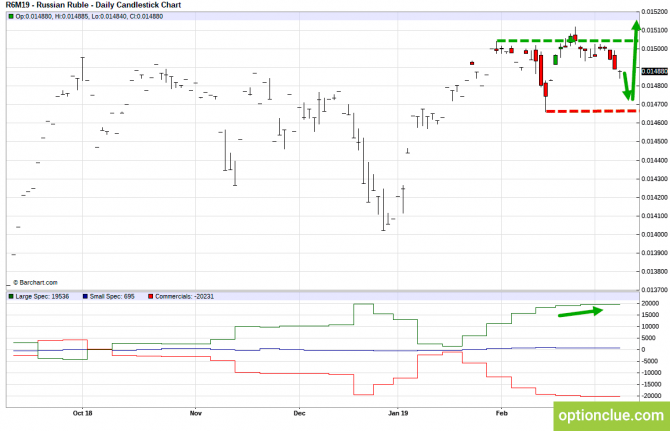Click the 0.014100 price axis label
Screen dimensions: 670x431
click(x=655, y=216)
